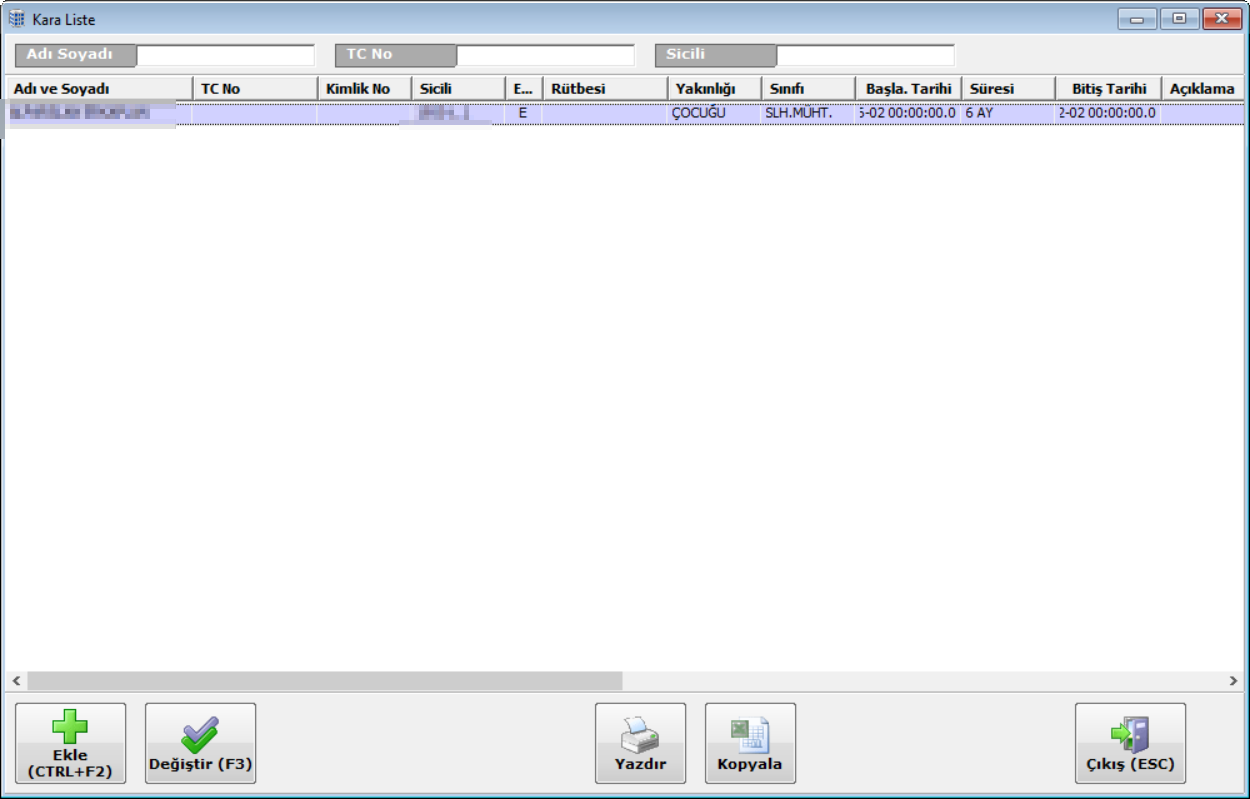Maximize the Kara Liste window
The width and height of the screenshot is (1250, 799).
[x=1180, y=18]
